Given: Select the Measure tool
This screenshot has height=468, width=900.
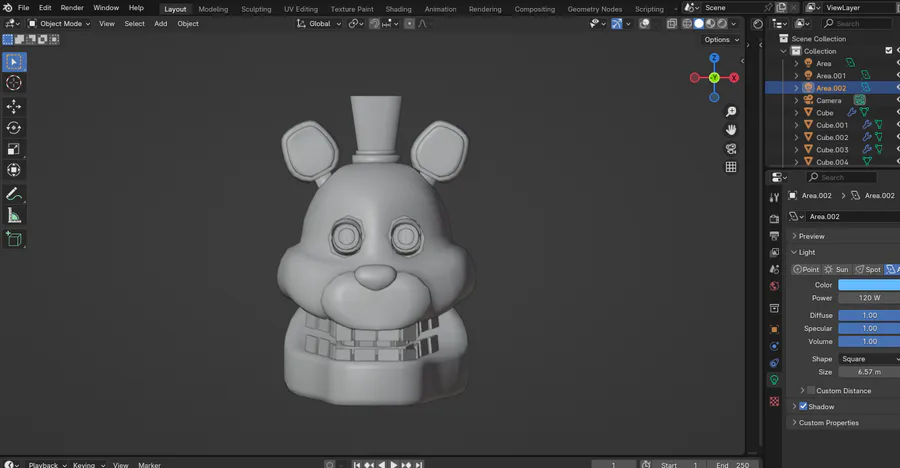Looking at the screenshot, I should tap(14, 216).
